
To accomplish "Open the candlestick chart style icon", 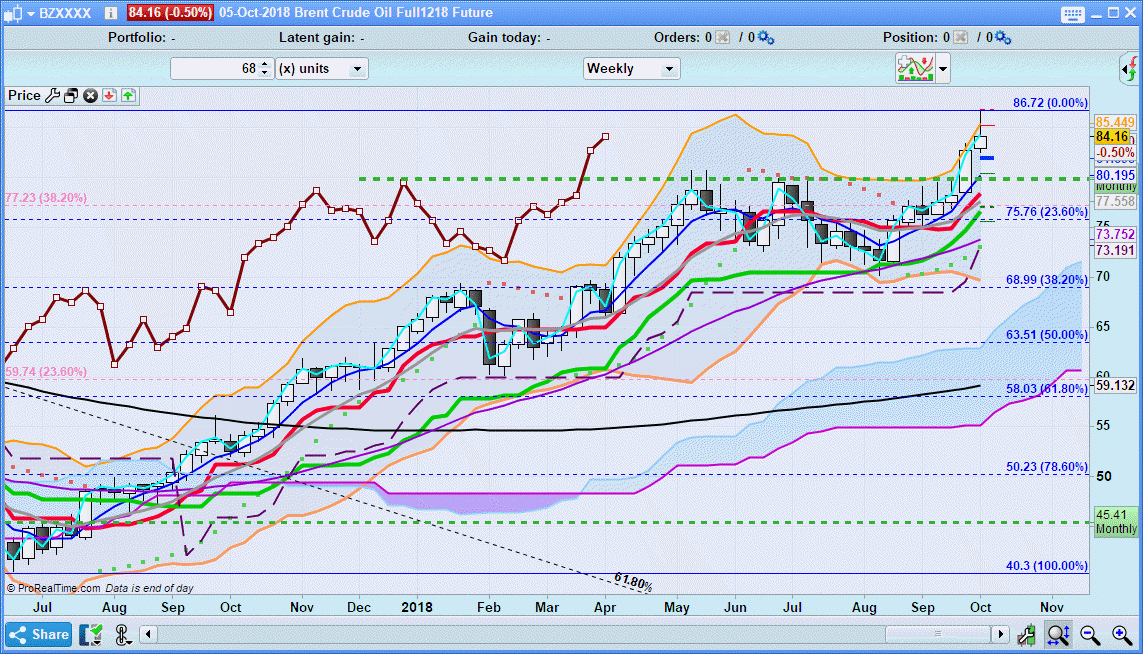I will [x=13, y=13].
